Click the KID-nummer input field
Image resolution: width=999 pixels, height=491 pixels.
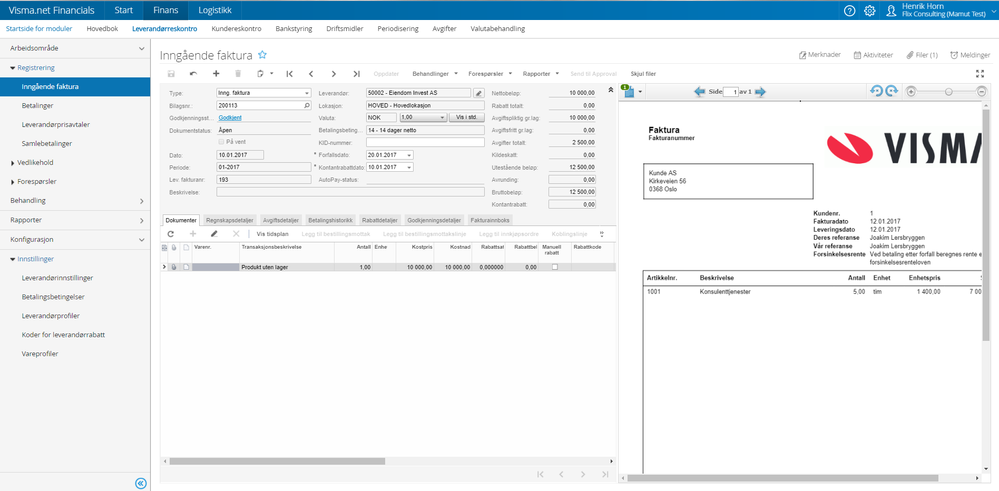click(425, 142)
